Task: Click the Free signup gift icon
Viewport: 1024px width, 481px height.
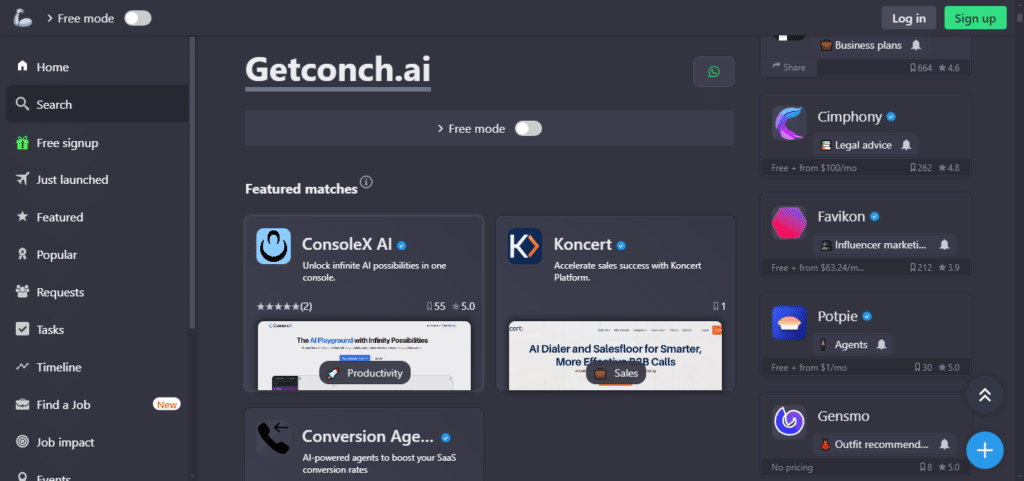Action: pos(23,142)
